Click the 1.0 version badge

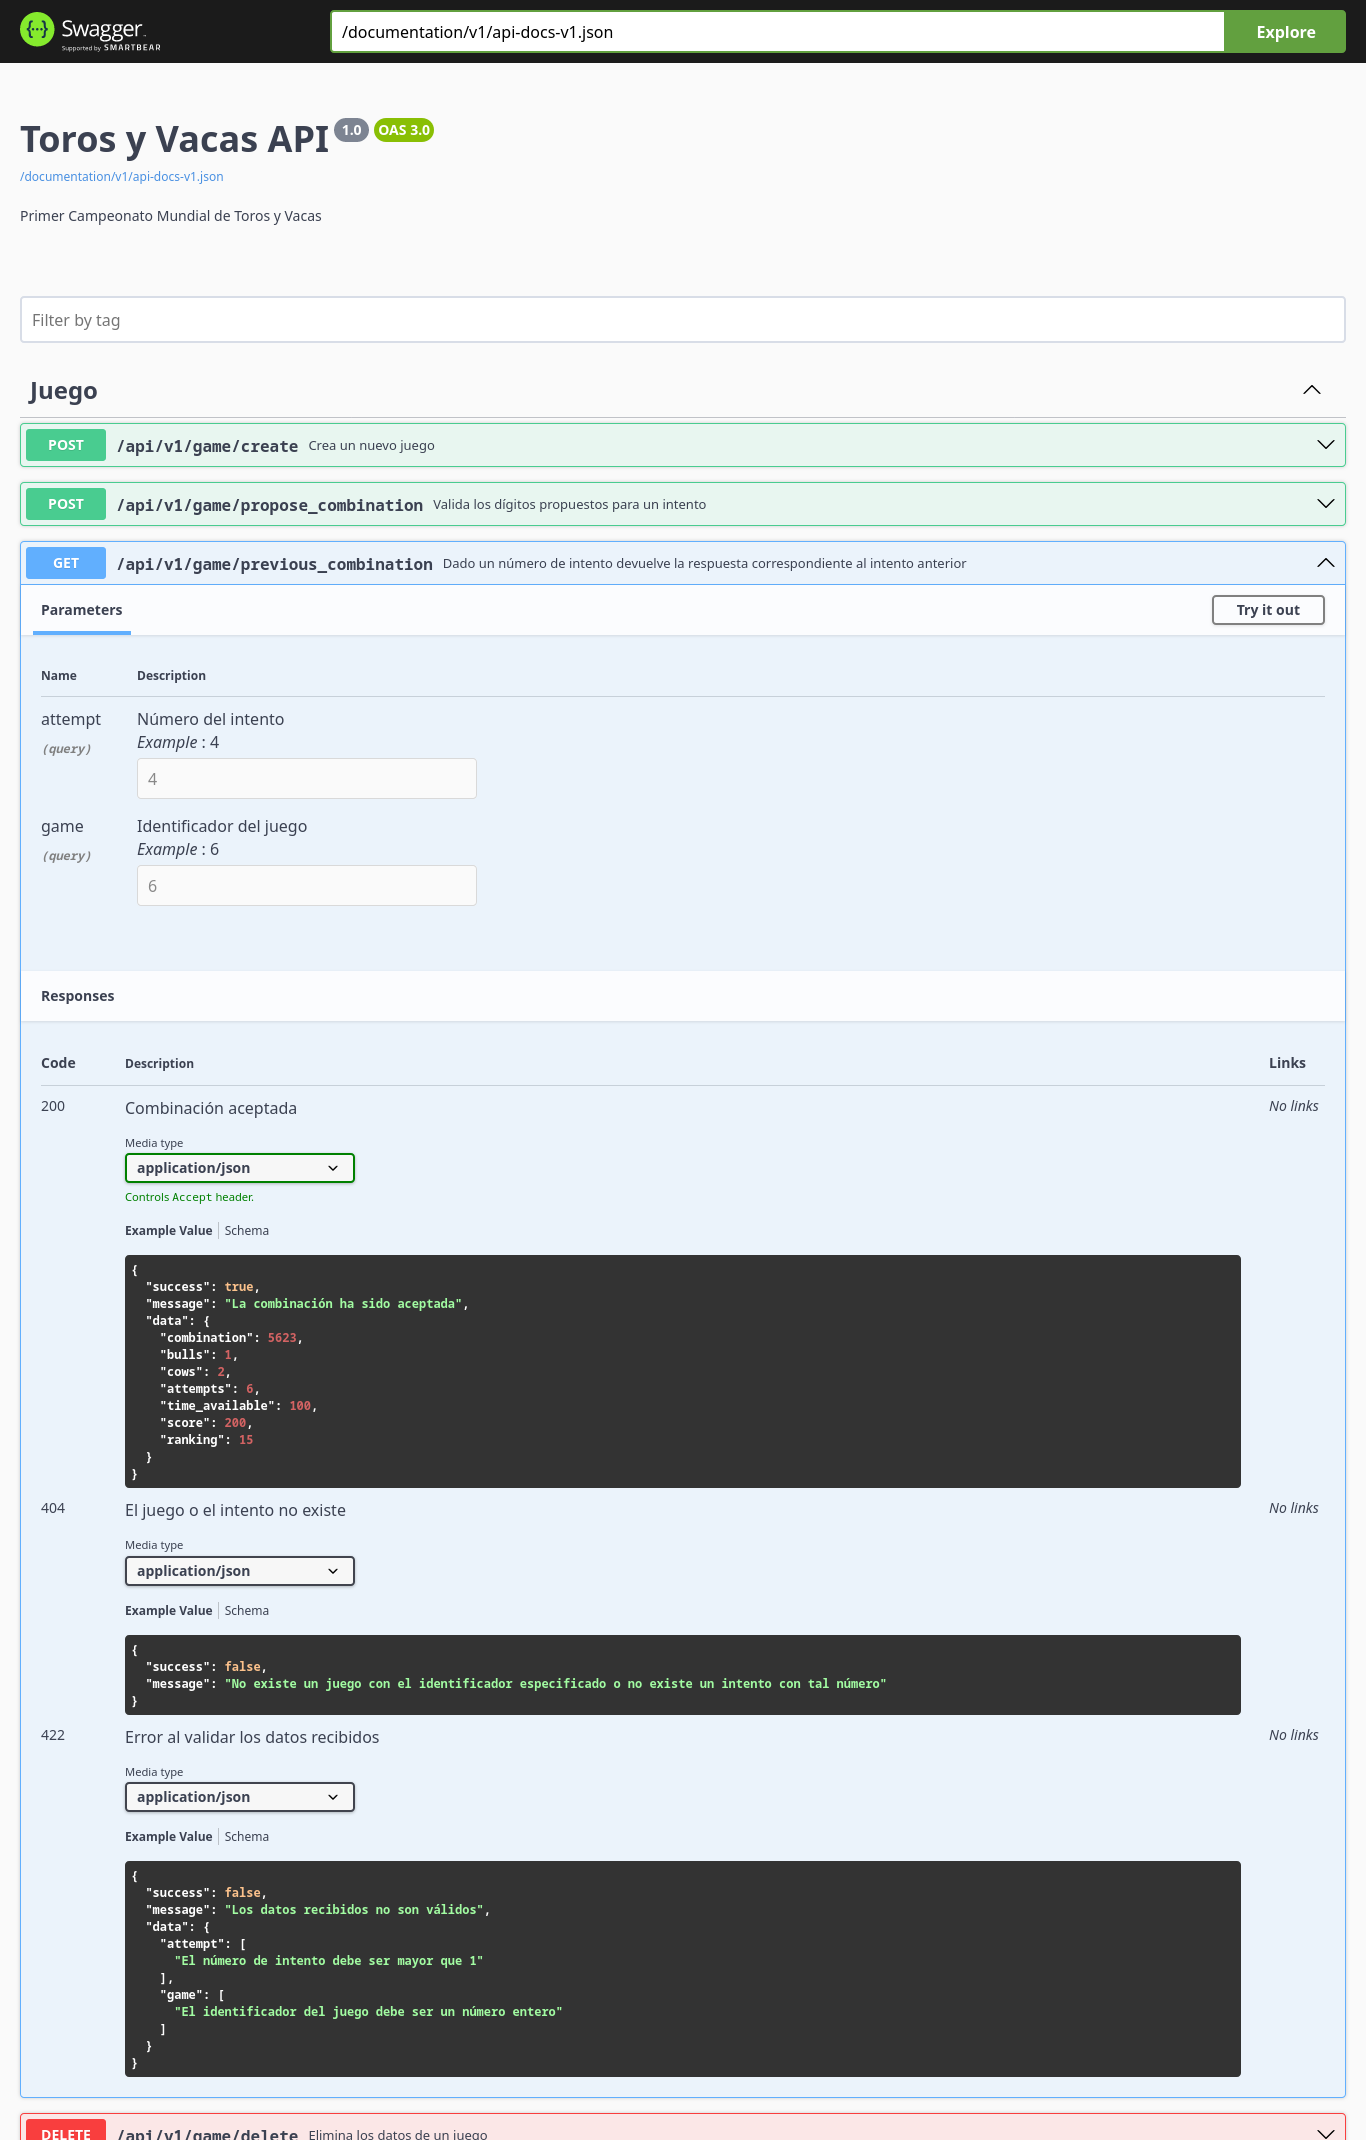[351, 130]
